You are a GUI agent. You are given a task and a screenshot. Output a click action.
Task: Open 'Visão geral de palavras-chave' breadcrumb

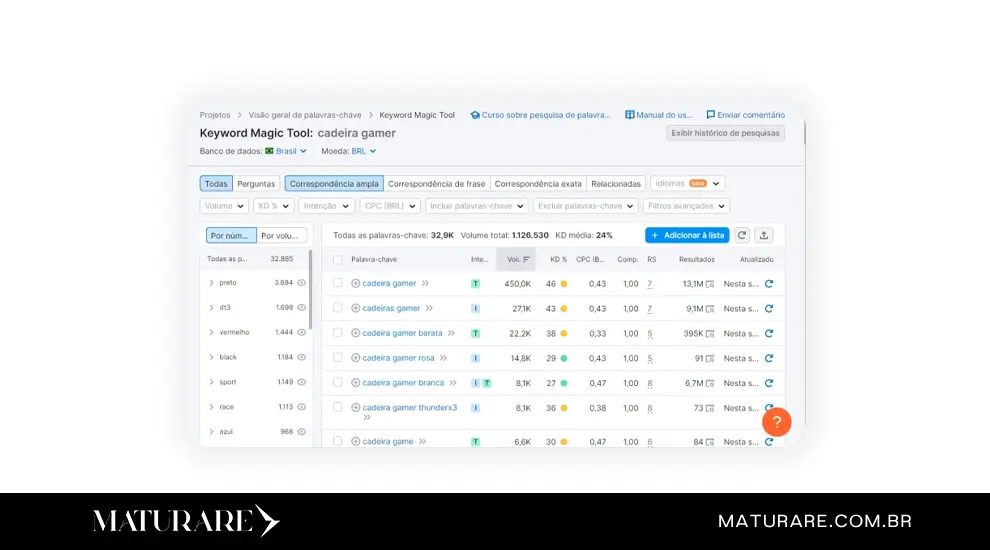305,115
